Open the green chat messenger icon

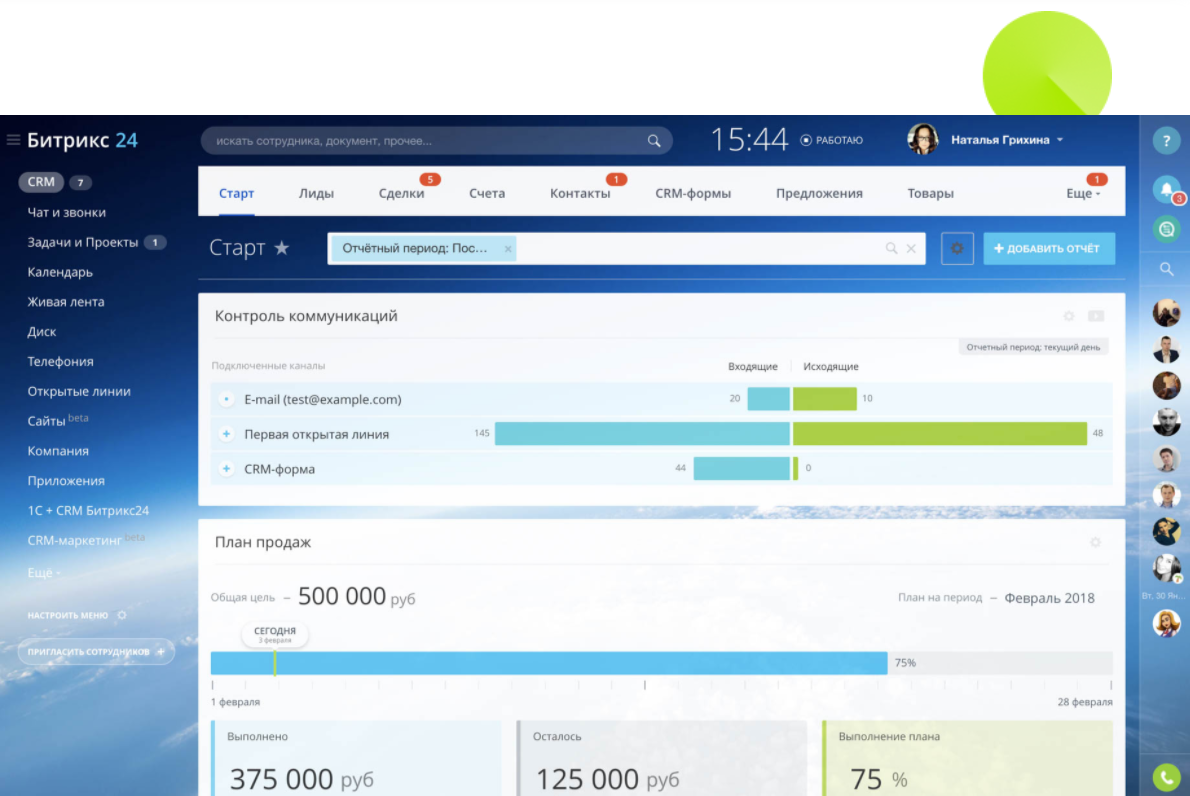[x=1166, y=229]
